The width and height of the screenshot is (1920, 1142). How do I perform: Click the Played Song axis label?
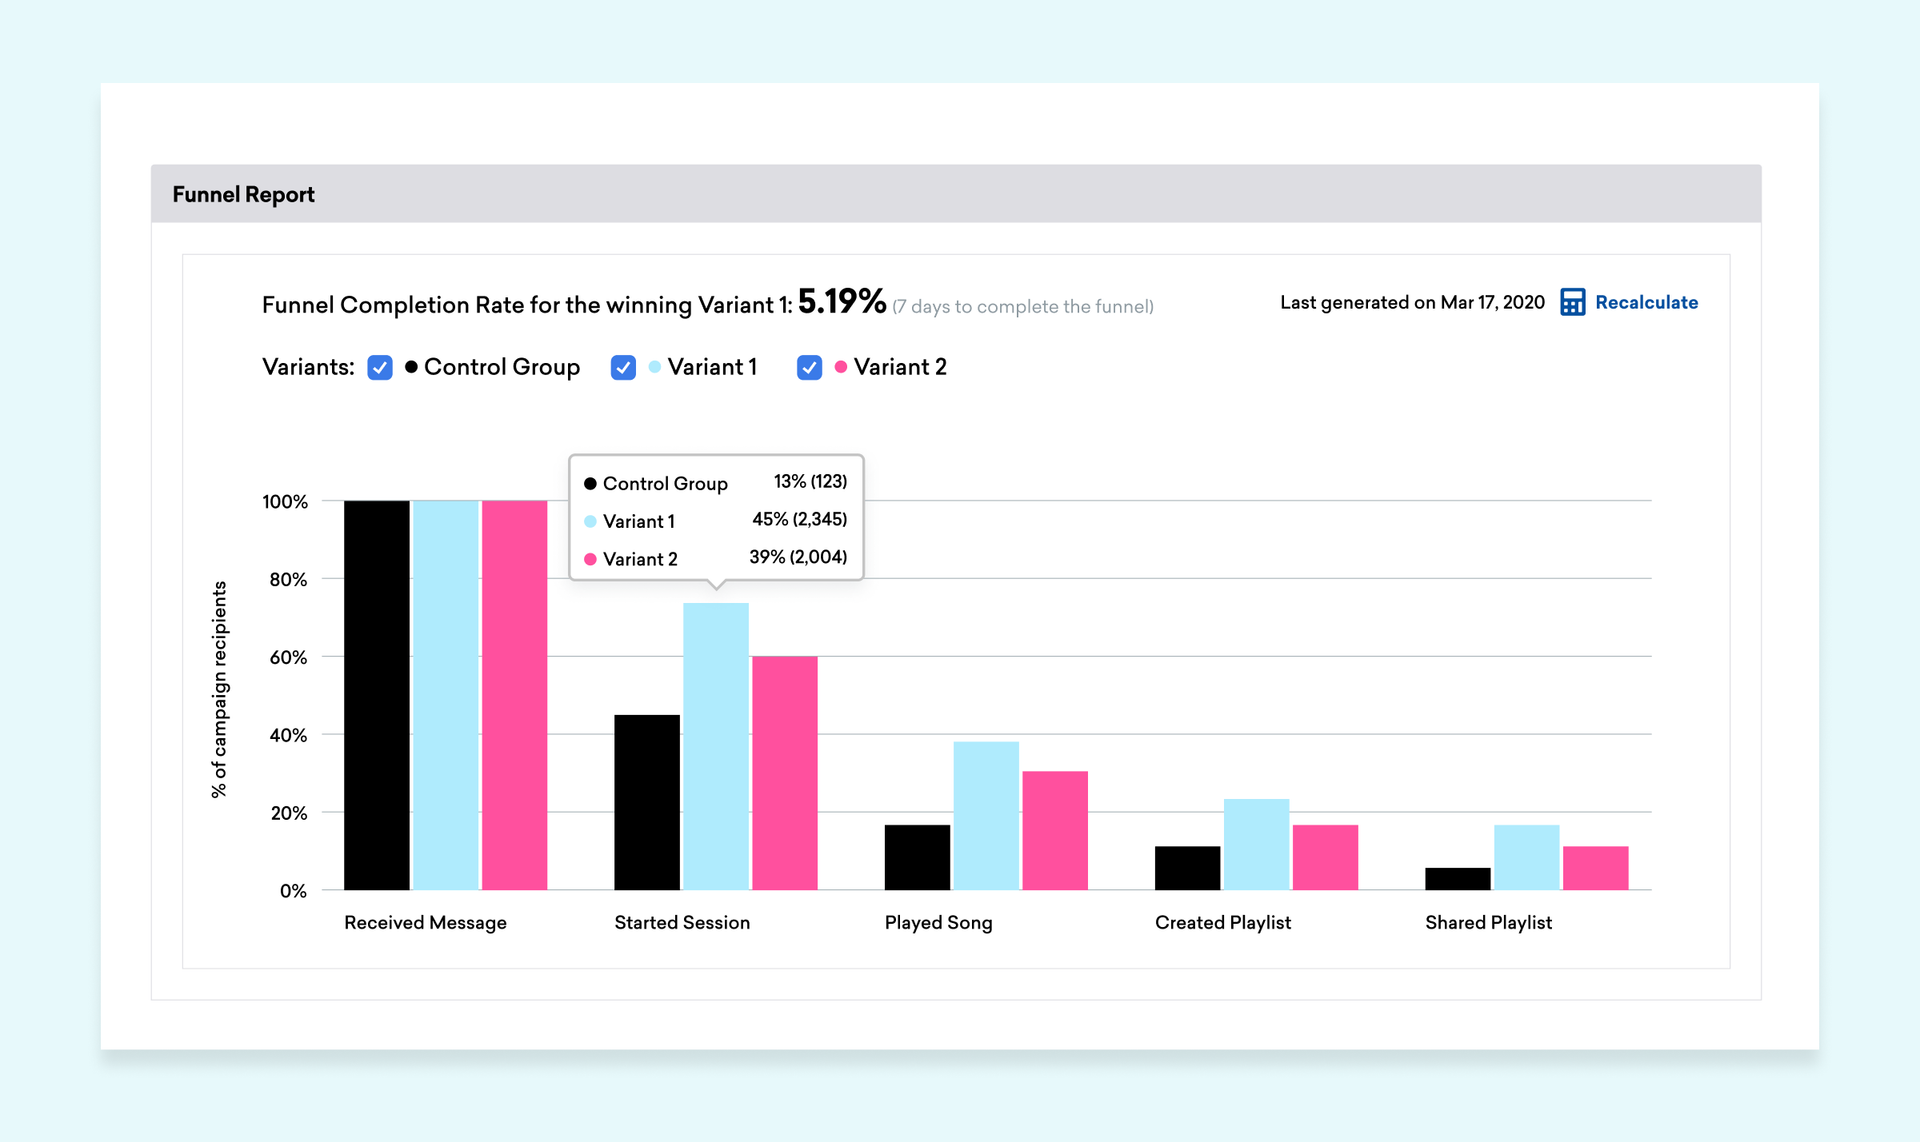pos(938,923)
